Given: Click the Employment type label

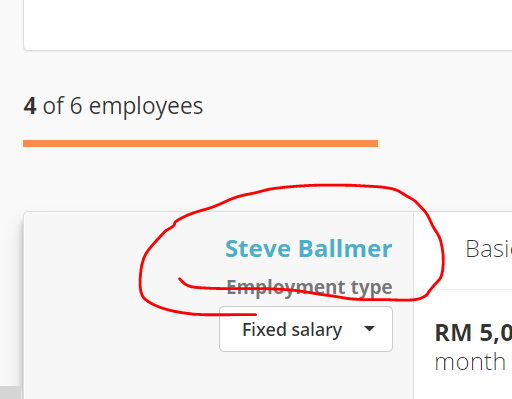Looking at the screenshot, I should coord(310,287).
